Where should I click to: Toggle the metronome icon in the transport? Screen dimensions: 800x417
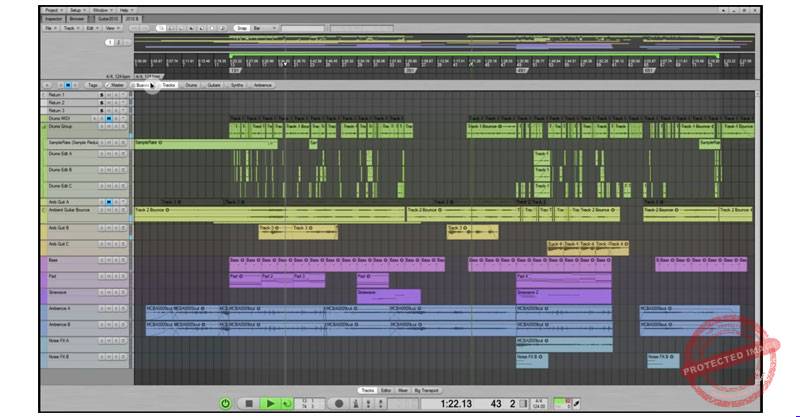[356, 404]
